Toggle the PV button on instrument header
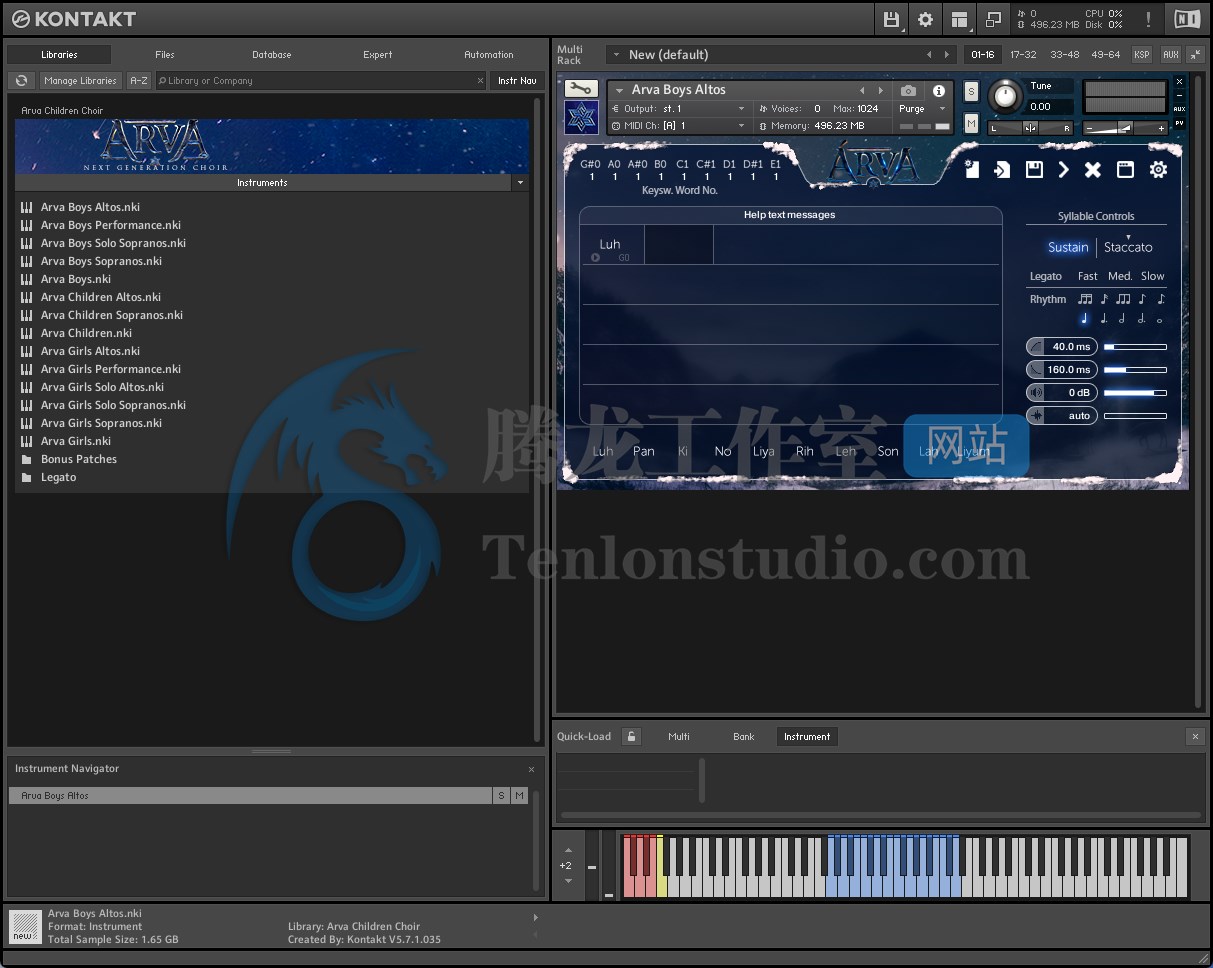This screenshot has width=1213, height=968. tap(1179, 123)
